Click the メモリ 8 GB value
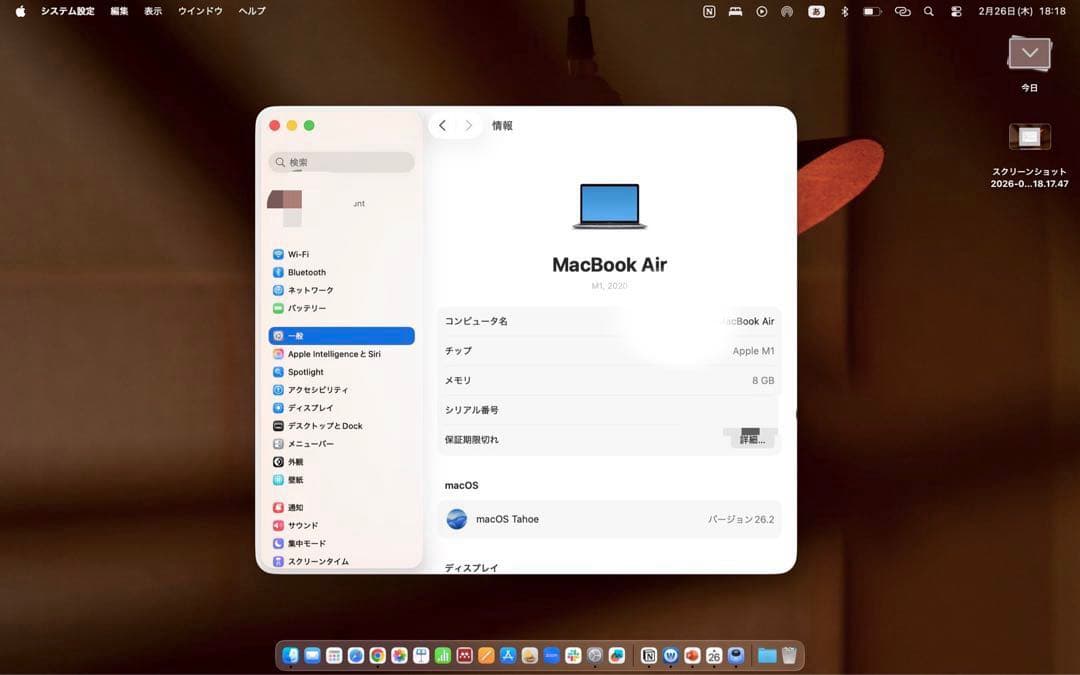Screen dimensions: 1080x675 763,380
